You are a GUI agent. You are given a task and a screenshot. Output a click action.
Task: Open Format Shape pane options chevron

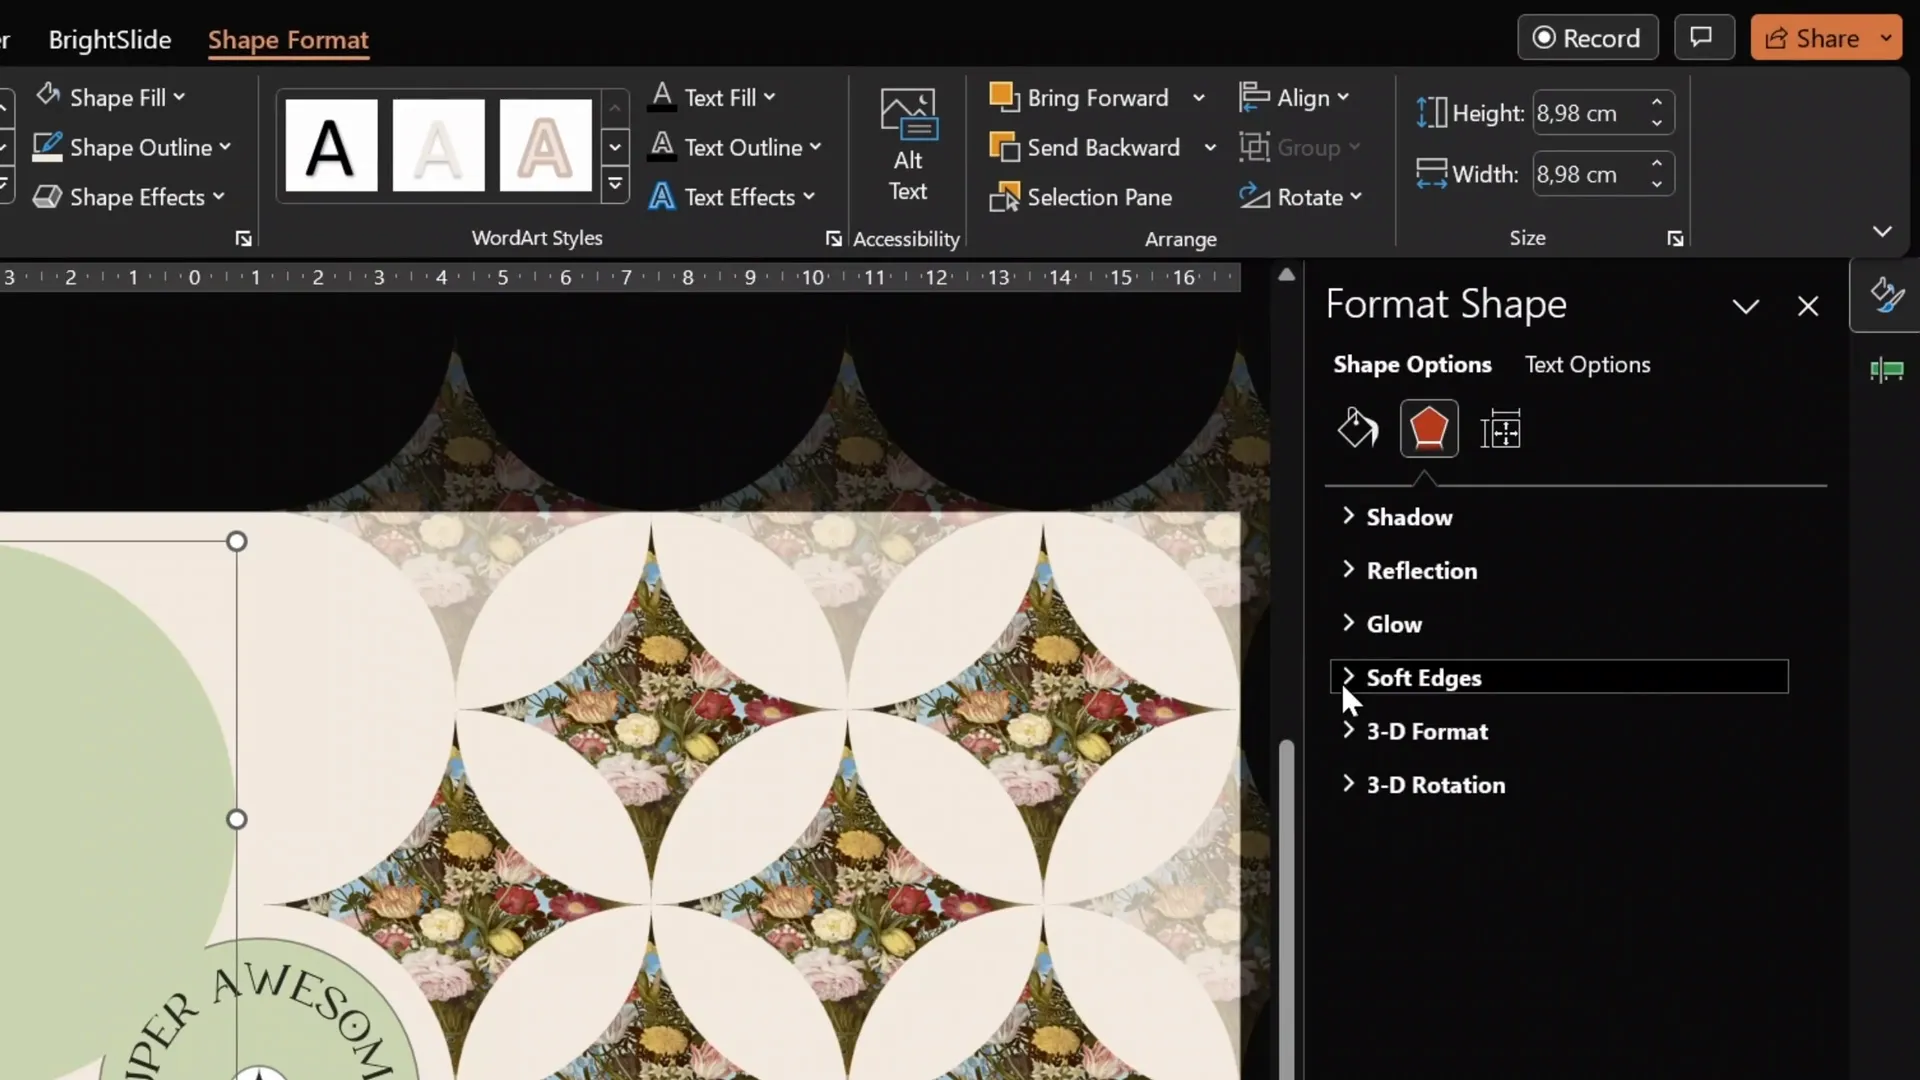point(1746,306)
